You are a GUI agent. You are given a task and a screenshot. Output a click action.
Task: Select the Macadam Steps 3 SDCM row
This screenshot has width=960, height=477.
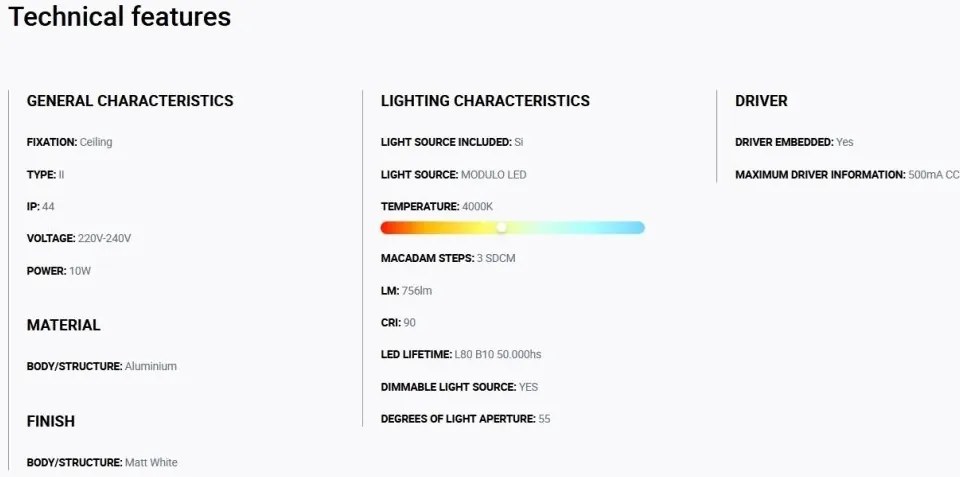point(448,258)
